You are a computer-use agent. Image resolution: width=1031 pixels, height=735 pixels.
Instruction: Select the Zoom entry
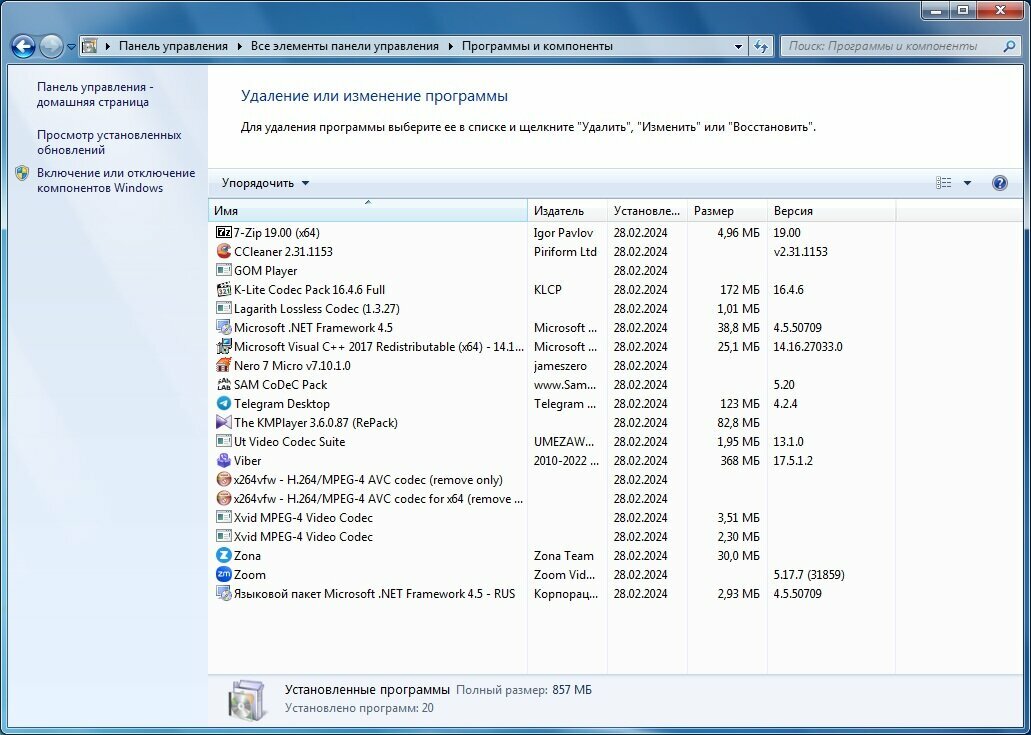click(x=250, y=575)
